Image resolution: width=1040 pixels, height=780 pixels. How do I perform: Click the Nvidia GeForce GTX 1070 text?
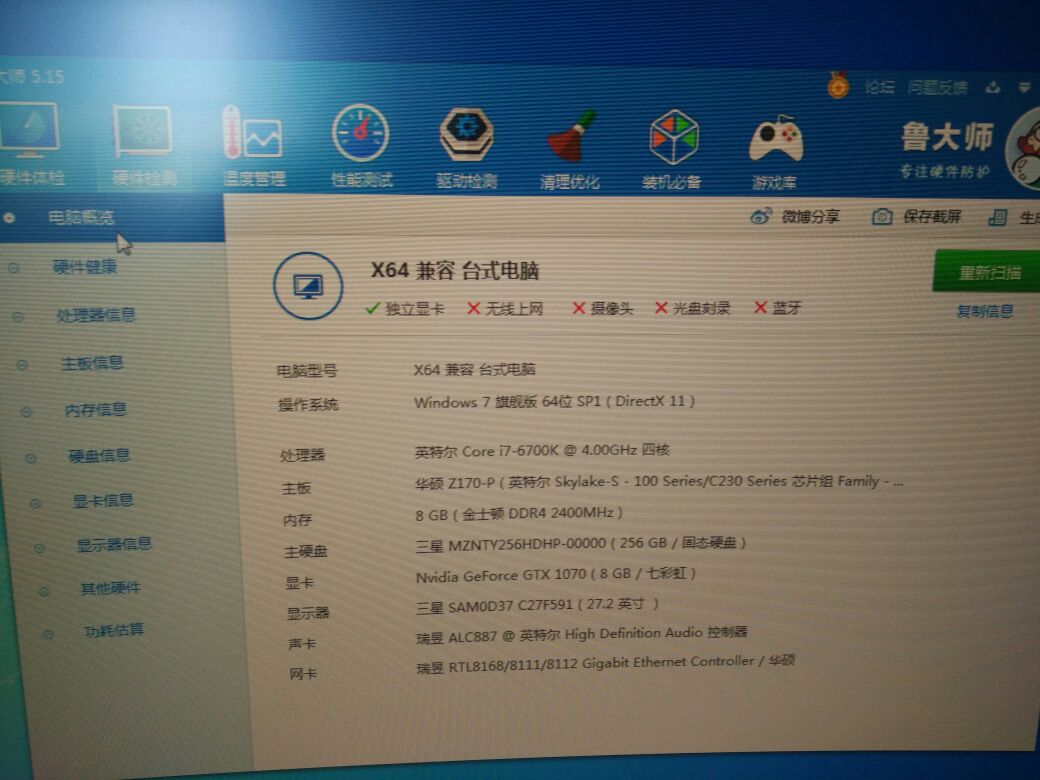click(556, 574)
